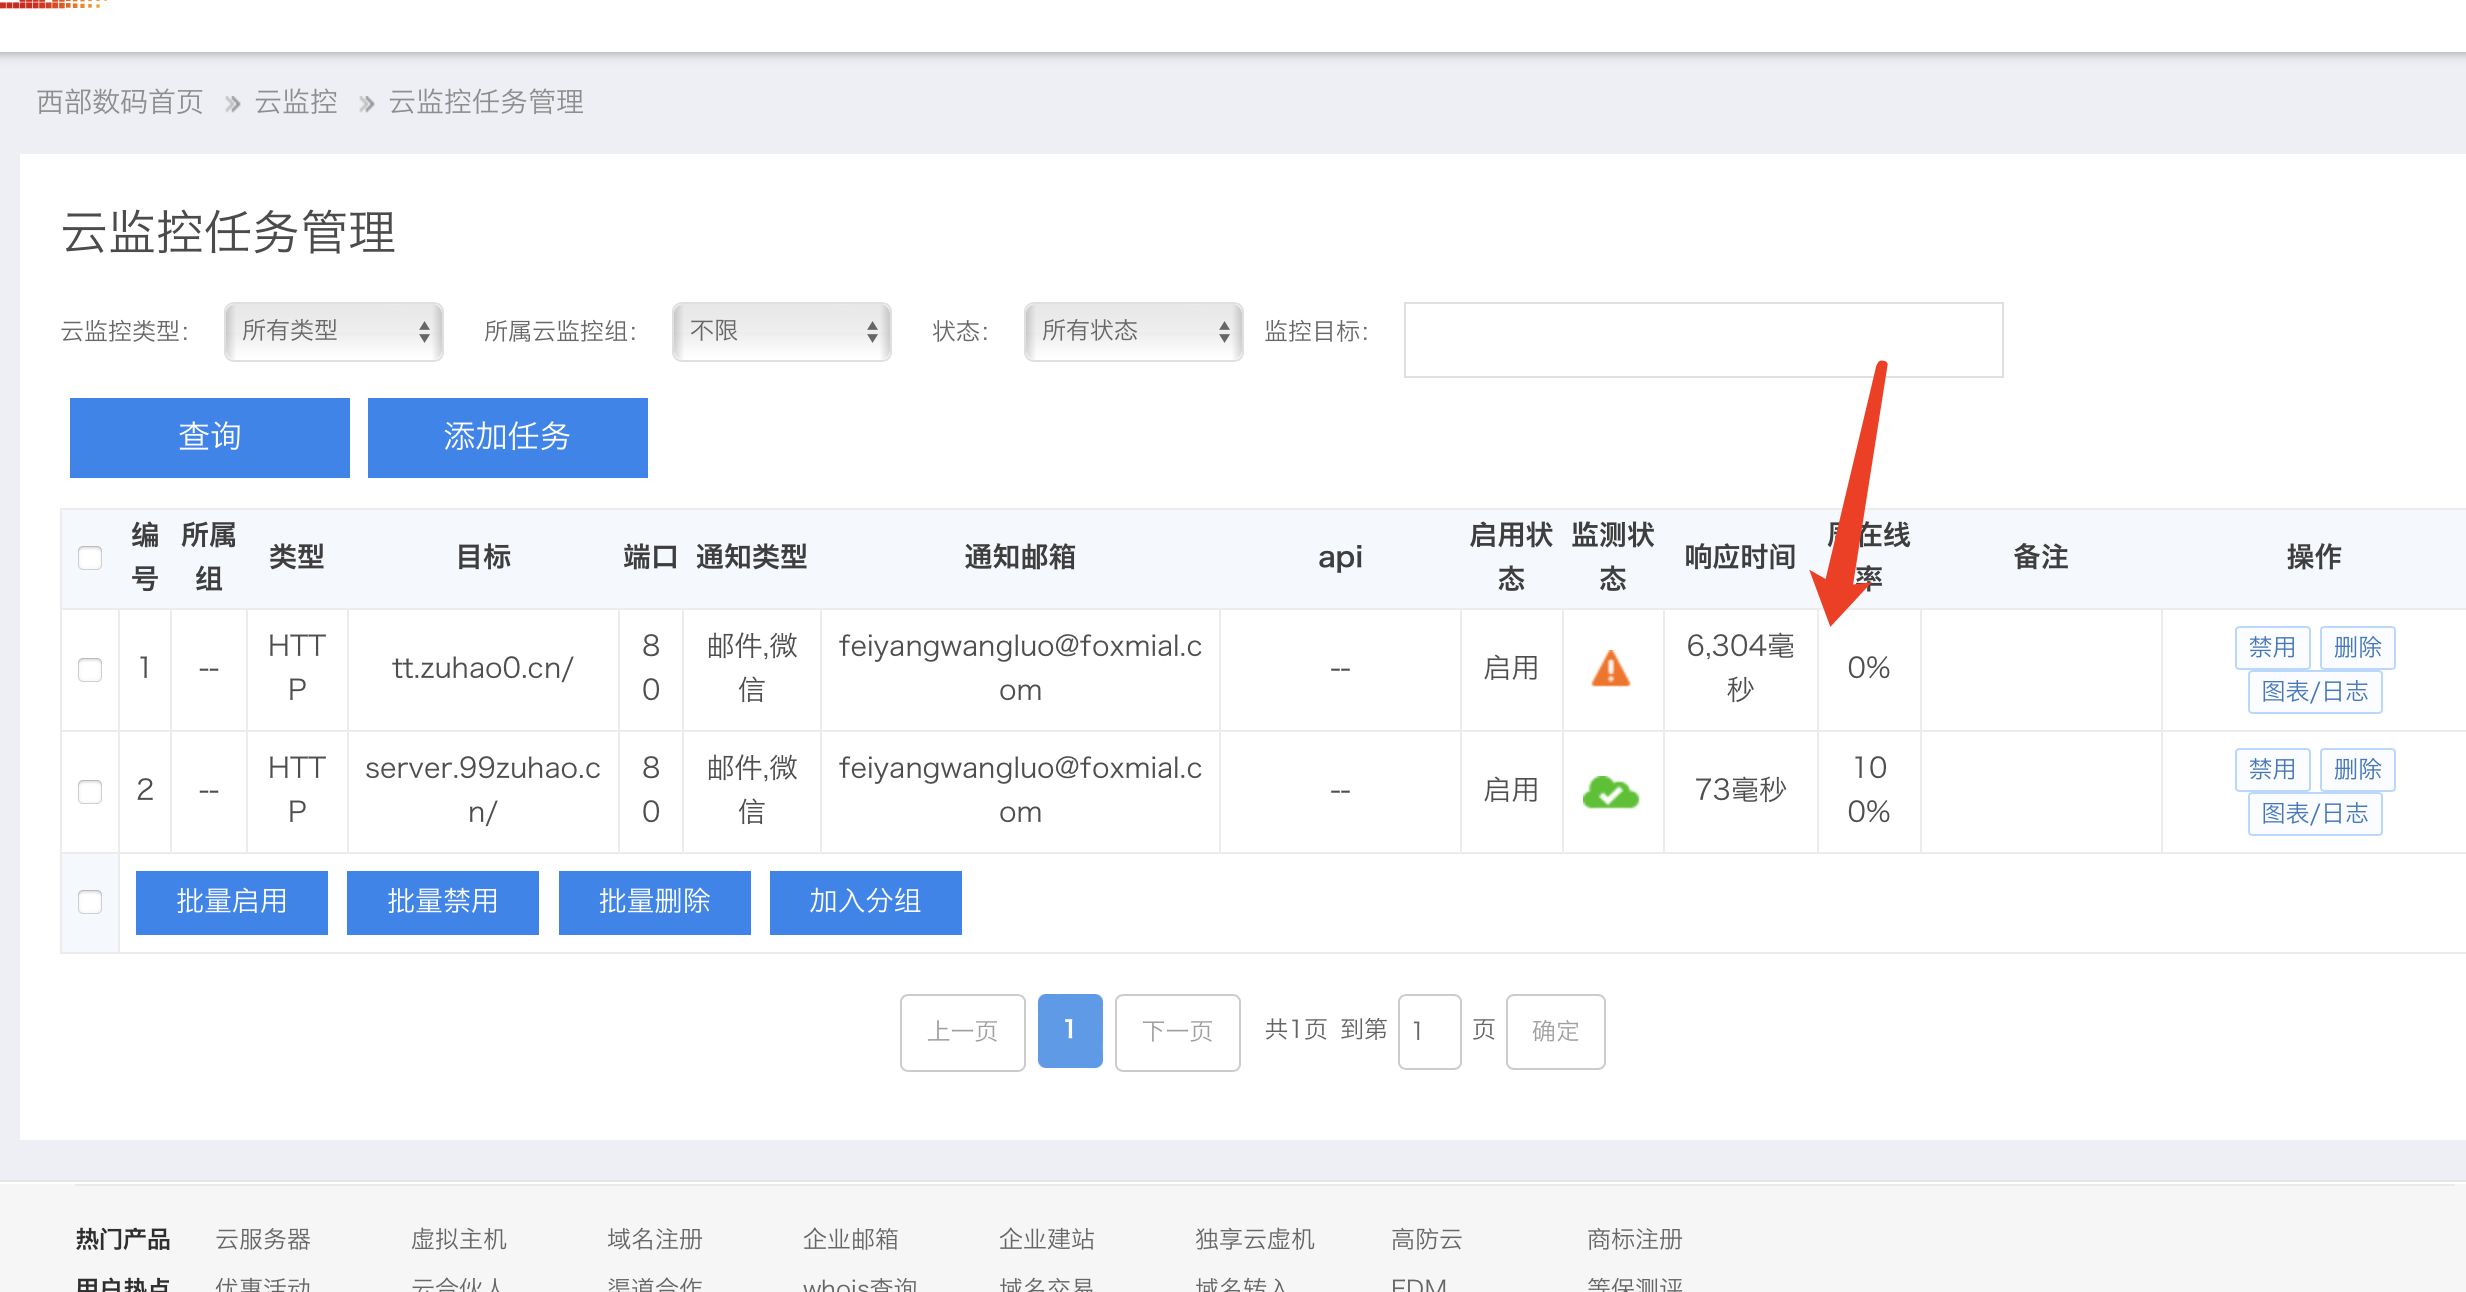Click the 添加任务 button

pos(507,437)
